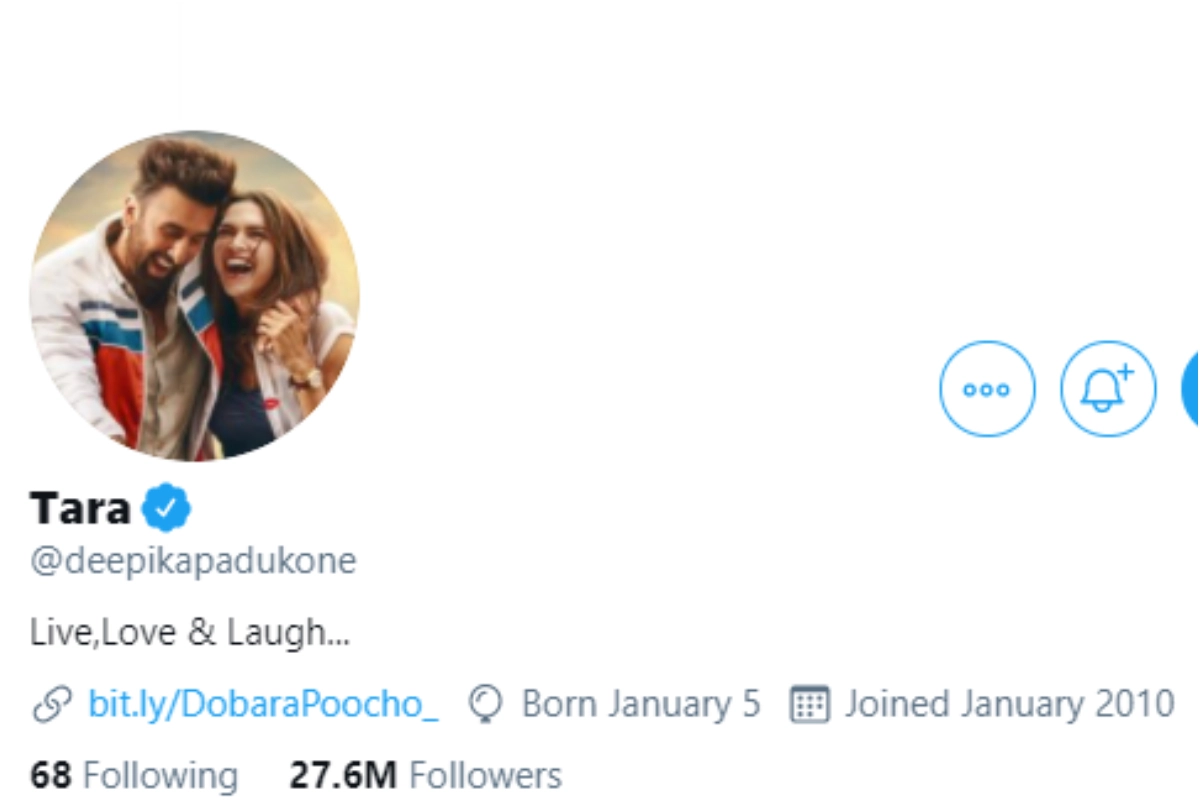1200x800 pixels.
Task: Click the number 68 following count
Action: pos(51,775)
